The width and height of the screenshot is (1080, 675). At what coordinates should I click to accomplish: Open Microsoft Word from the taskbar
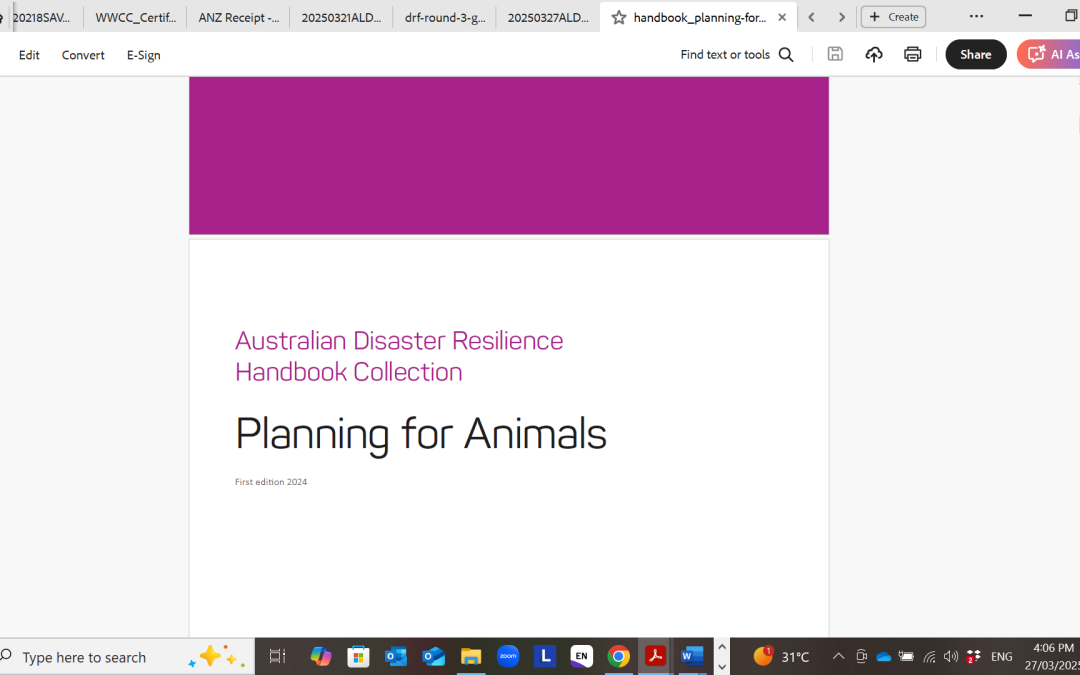692,656
